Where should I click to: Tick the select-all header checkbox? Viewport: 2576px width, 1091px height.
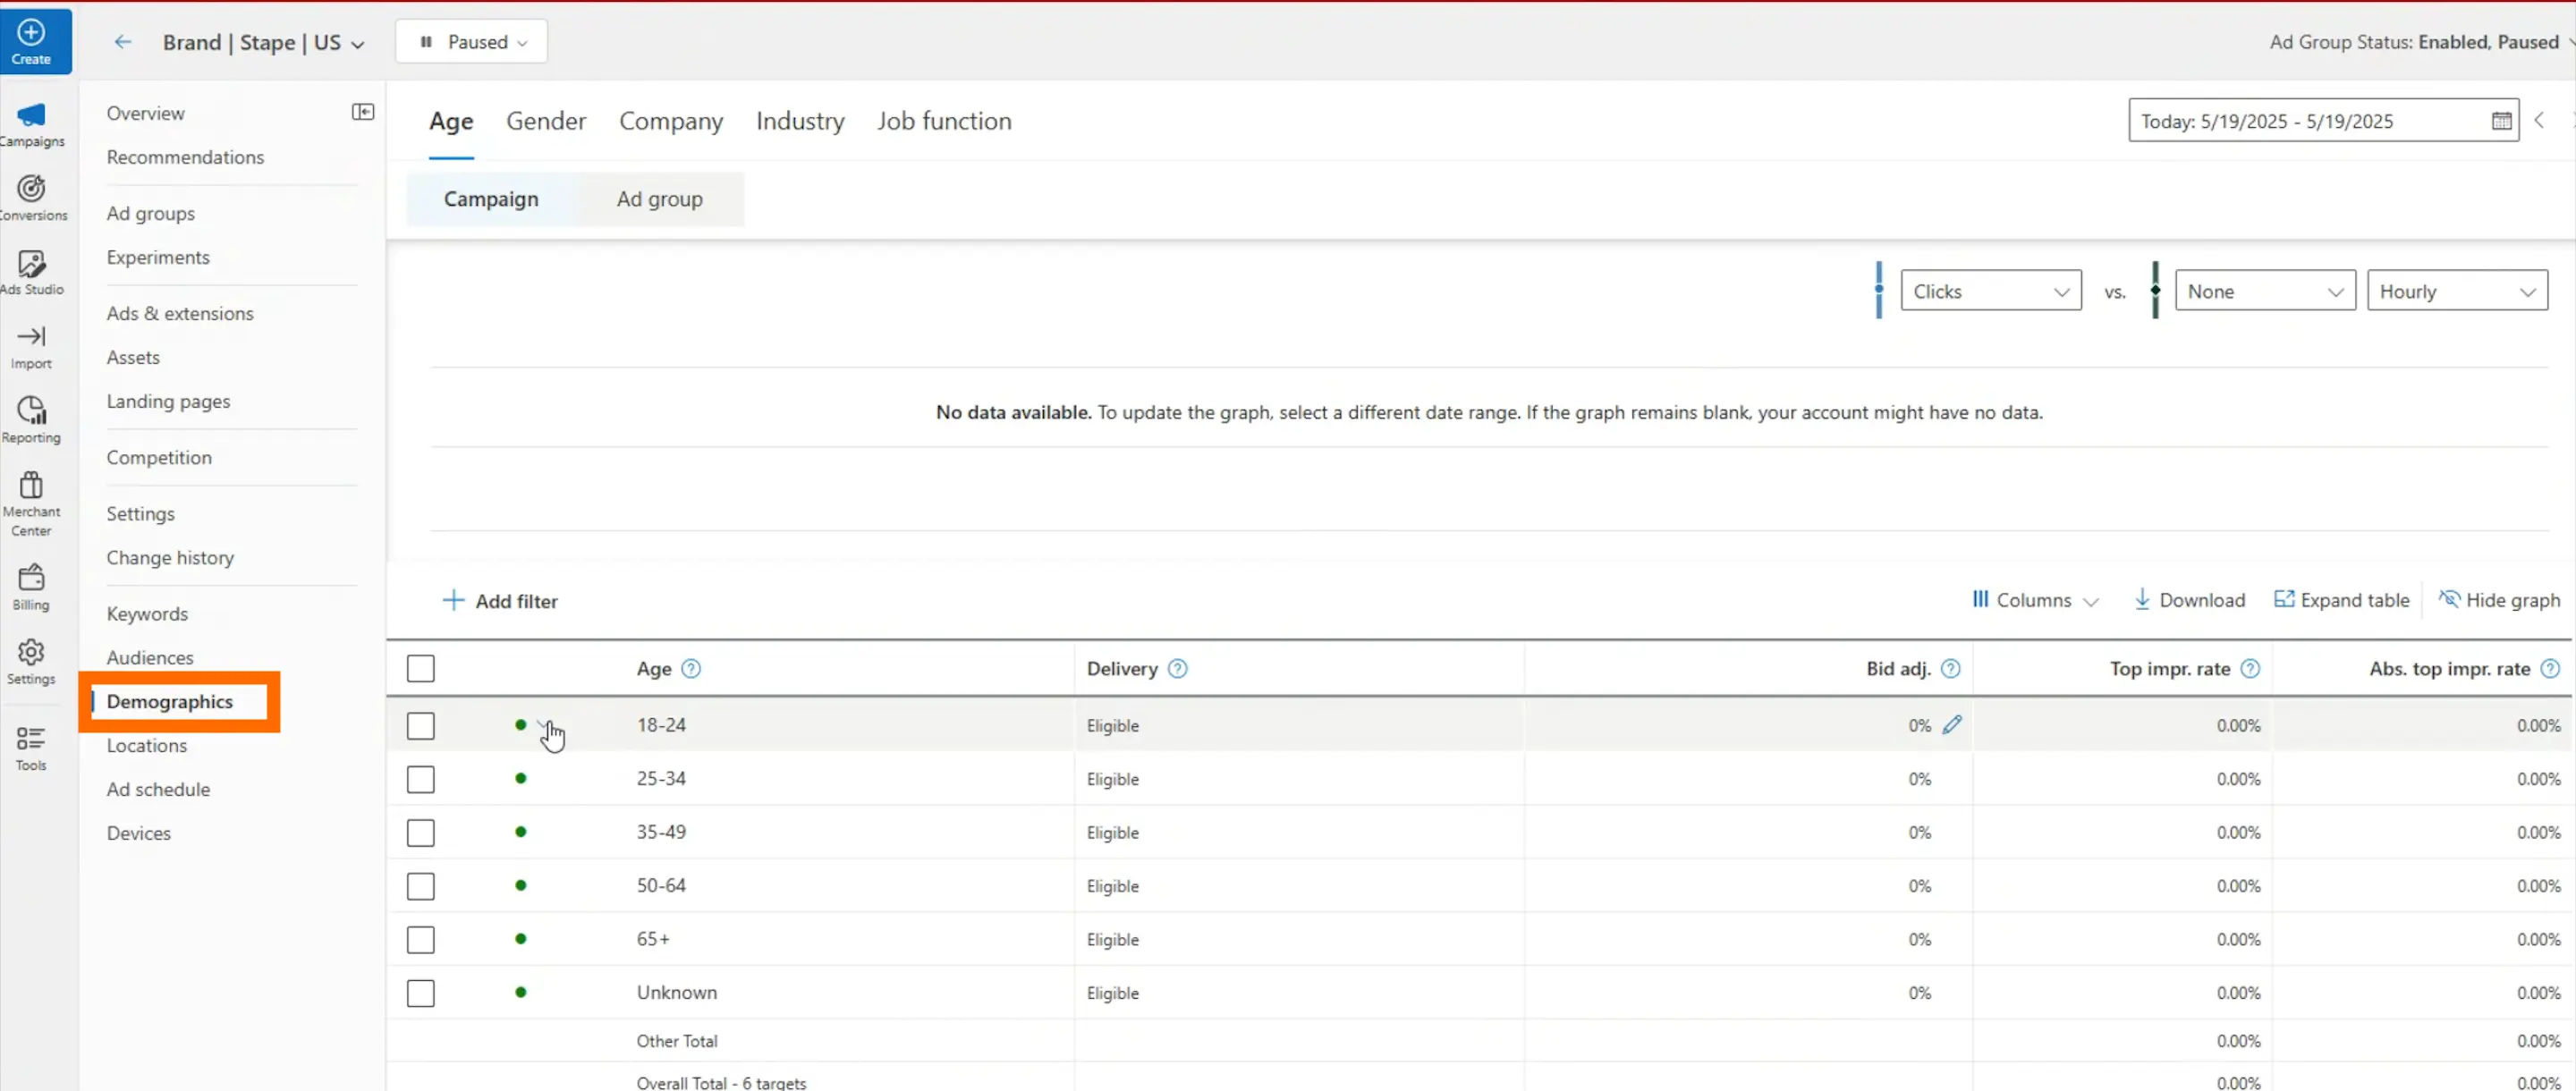pos(421,669)
